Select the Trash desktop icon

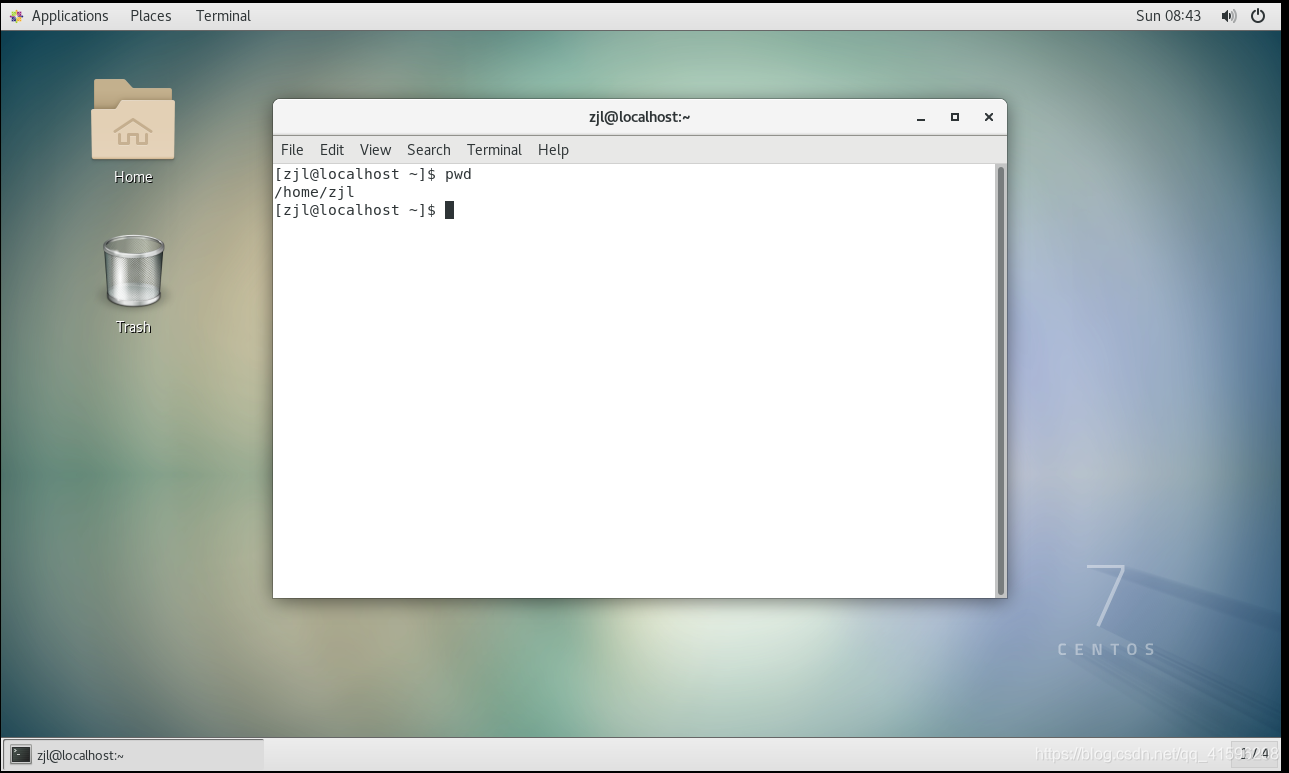click(x=133, y=284)
